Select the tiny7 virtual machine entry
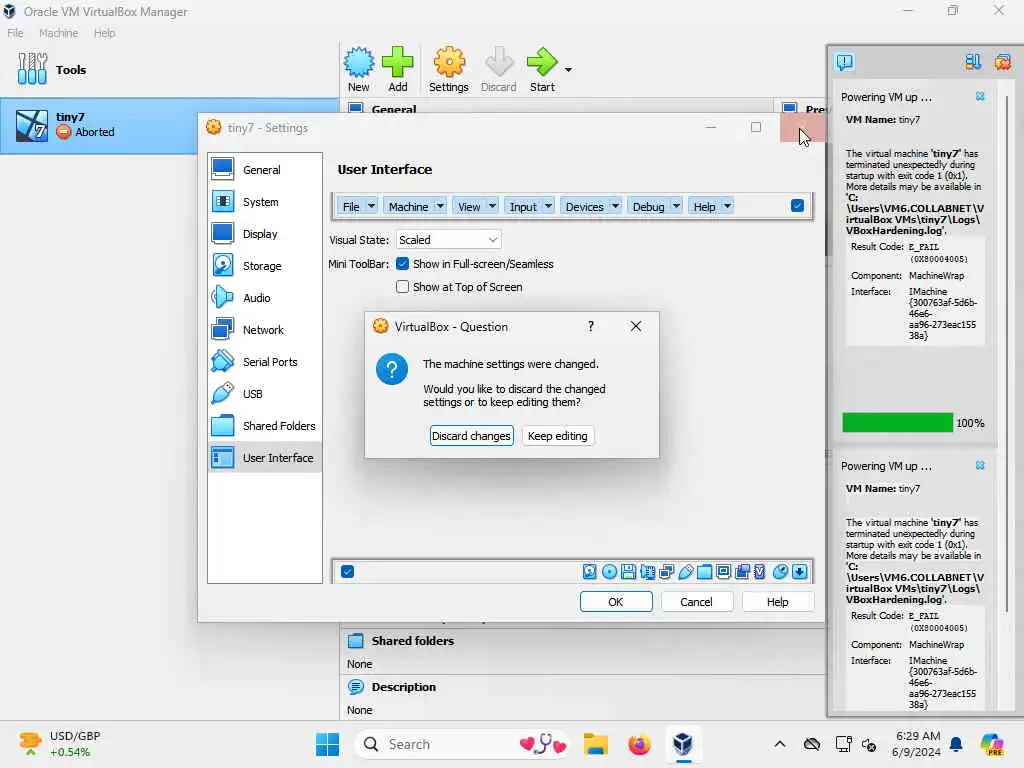Viewport: 1024px width, 768px height. tap(99, 125)
